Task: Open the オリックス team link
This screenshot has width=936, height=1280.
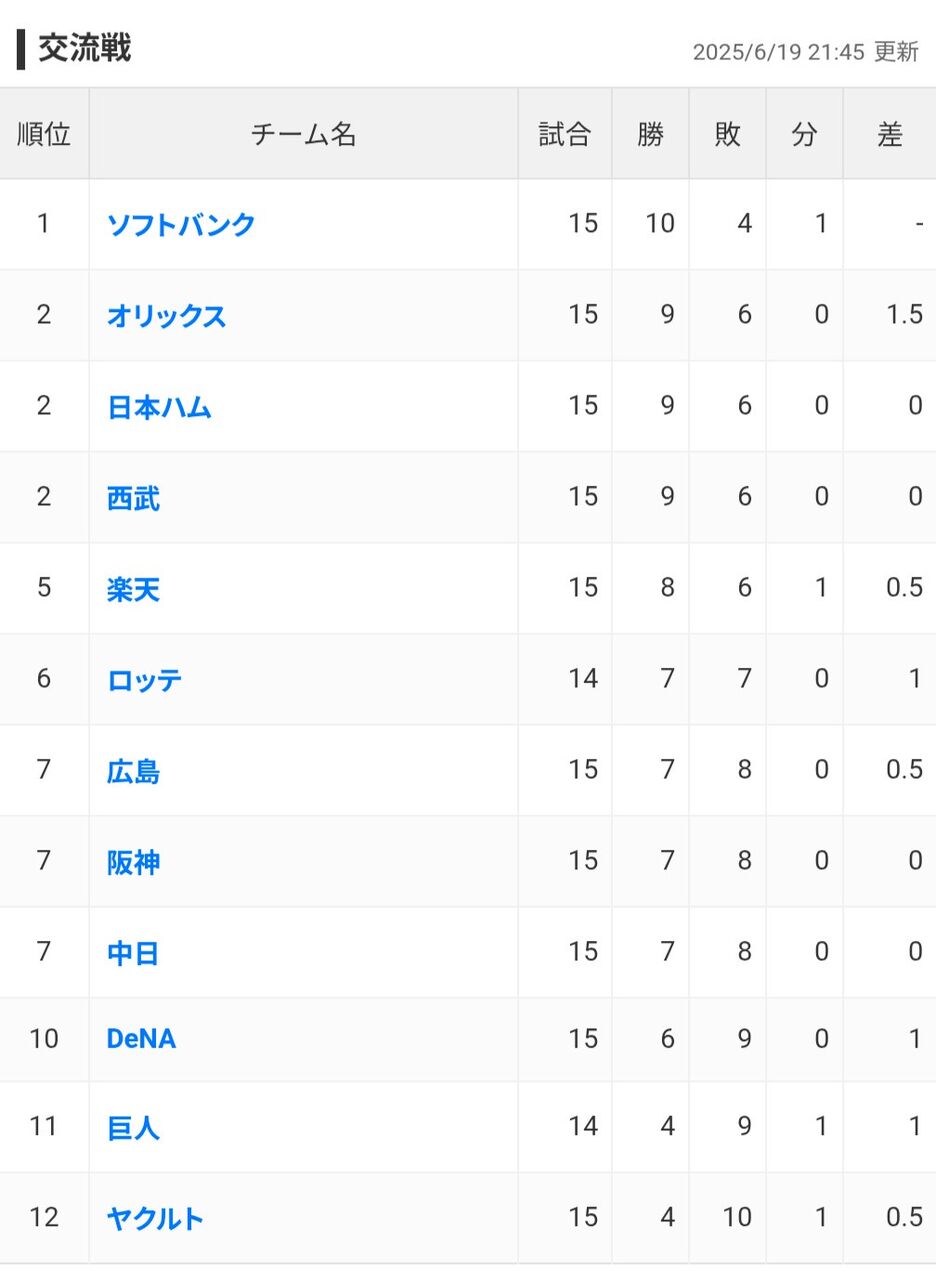Action: pos(166,316)
